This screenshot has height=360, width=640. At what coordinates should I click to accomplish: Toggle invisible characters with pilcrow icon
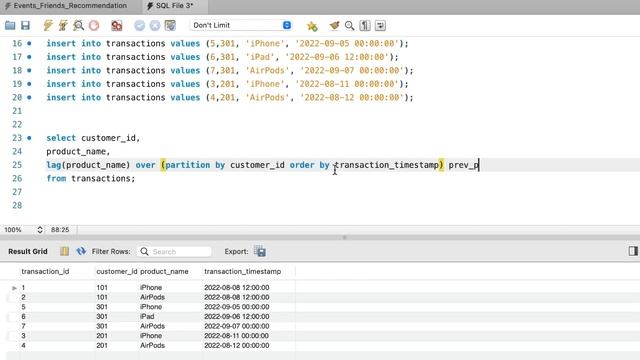tap(365, 25)
